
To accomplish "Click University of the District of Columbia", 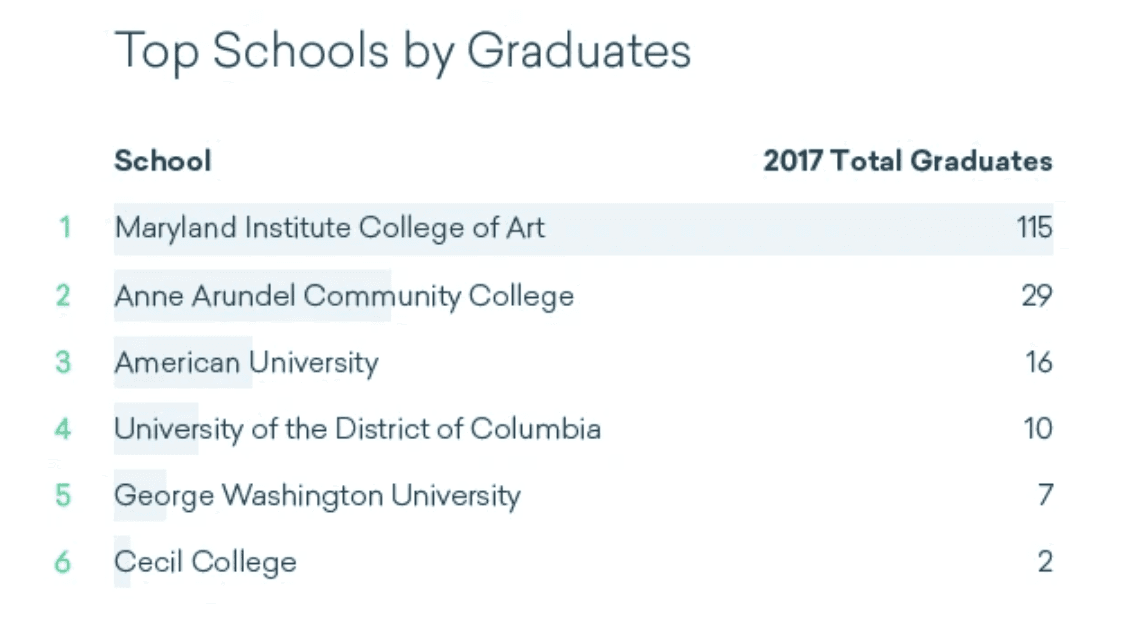I will [358, 429].
